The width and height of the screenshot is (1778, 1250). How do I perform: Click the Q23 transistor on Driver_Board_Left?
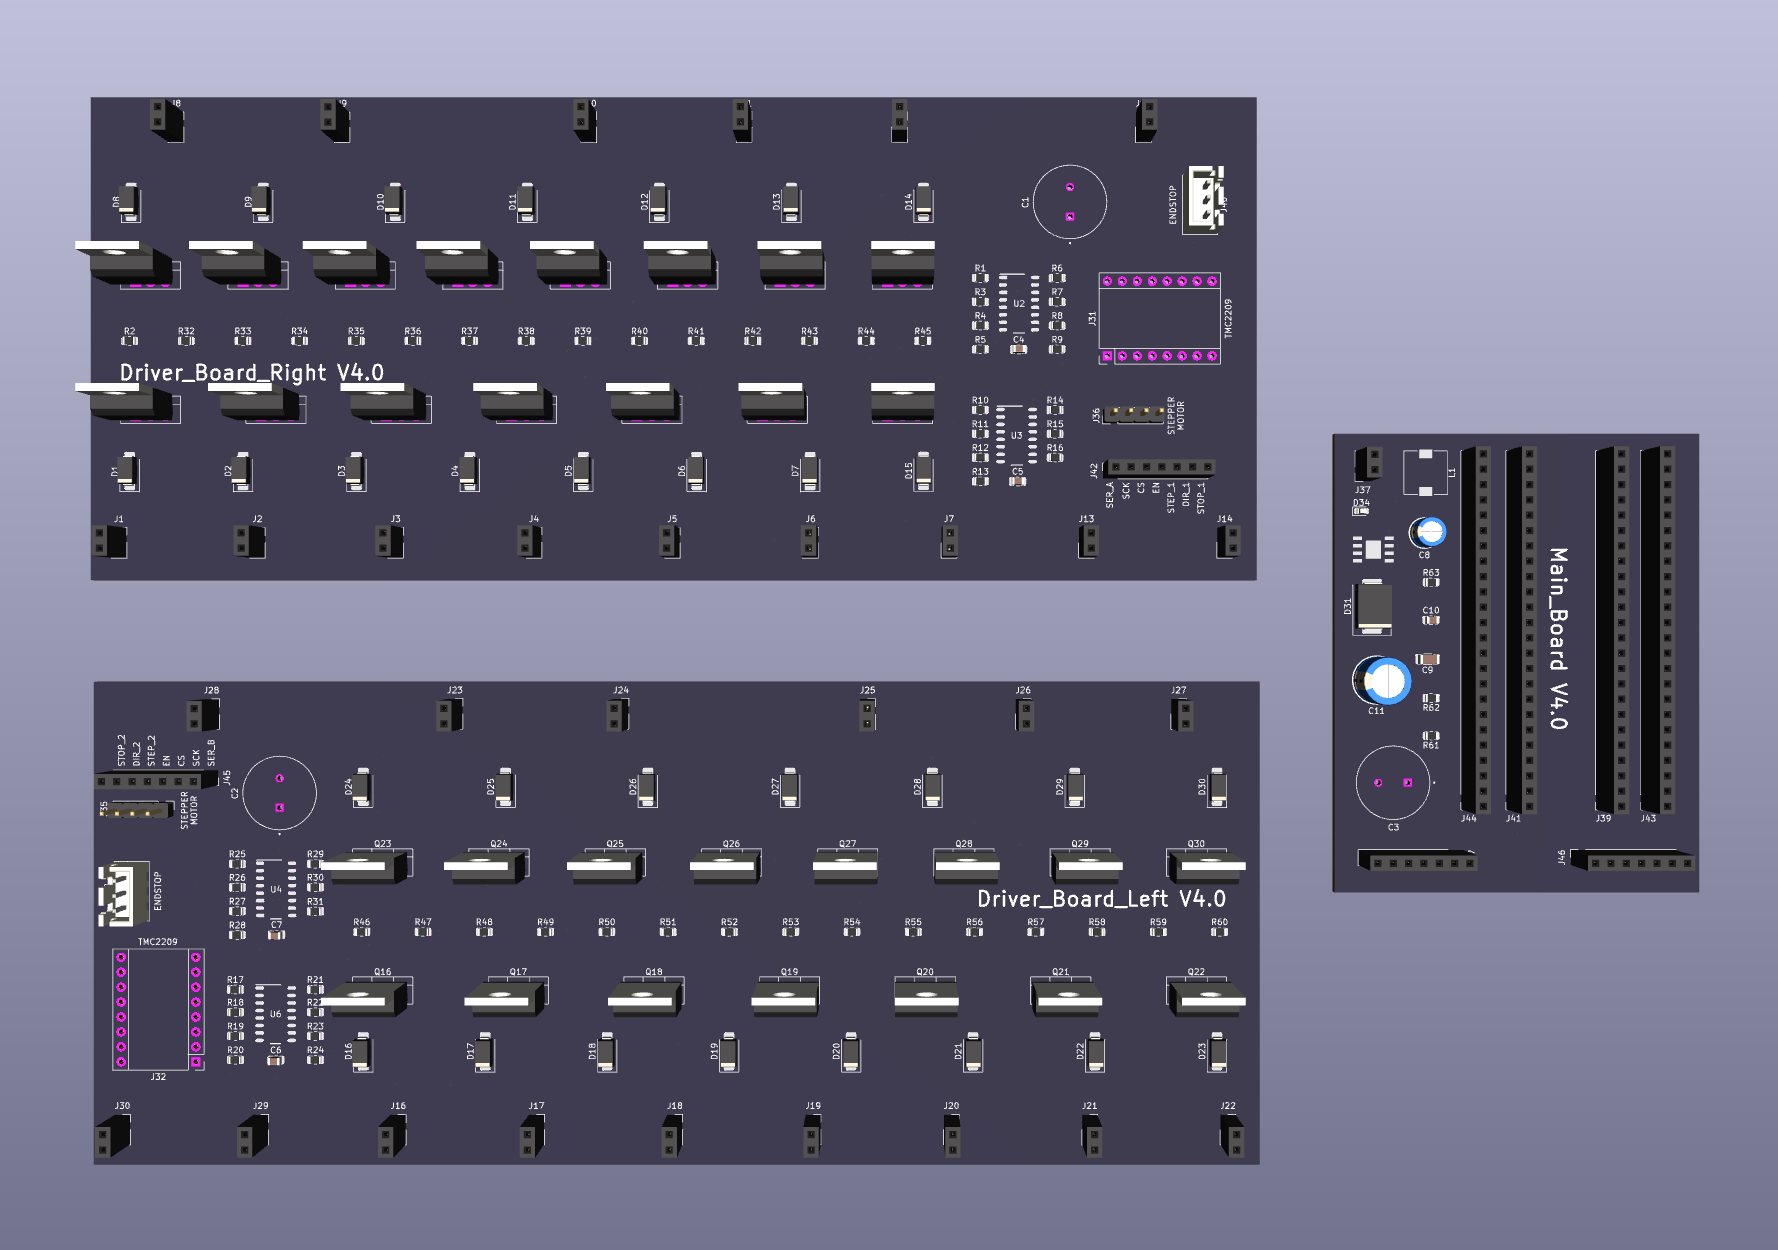coord(366,865)
